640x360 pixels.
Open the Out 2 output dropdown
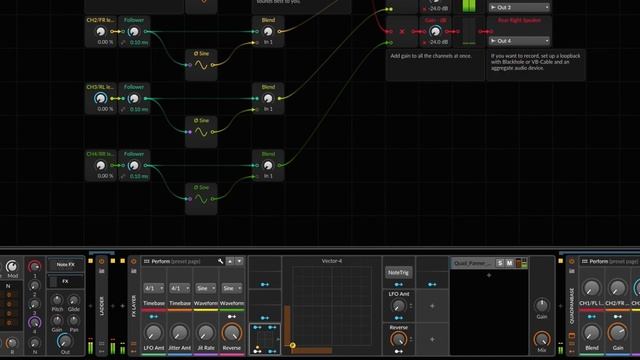[520, 7]
